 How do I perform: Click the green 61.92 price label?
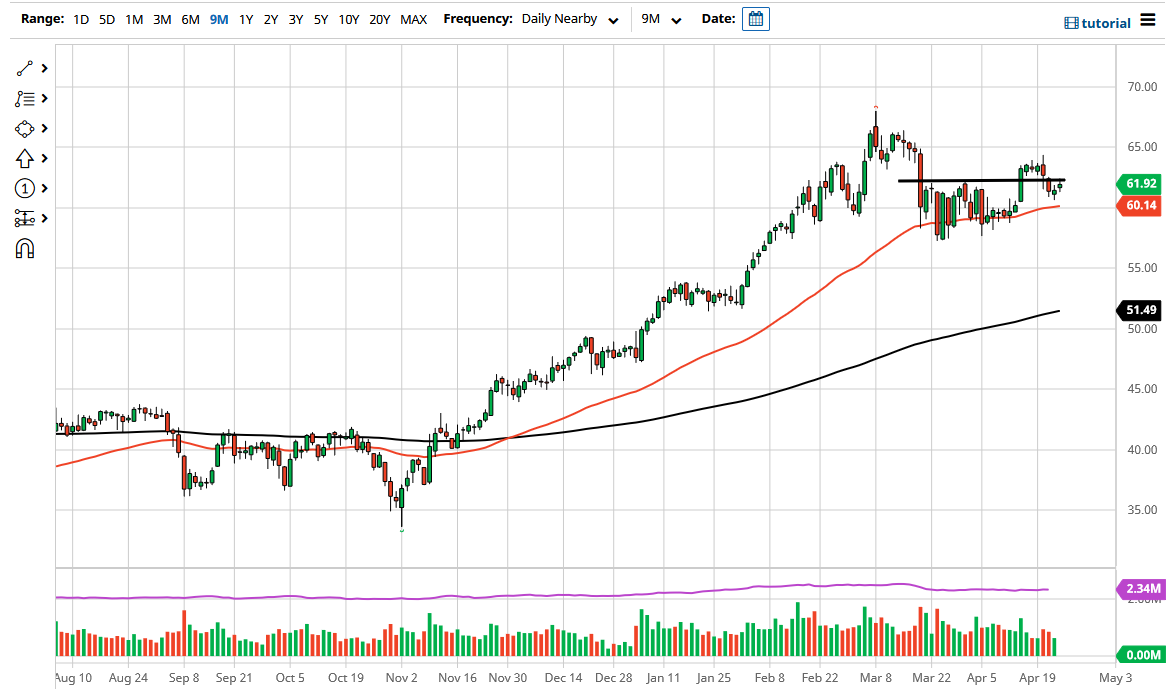(x=1141, y=184)
